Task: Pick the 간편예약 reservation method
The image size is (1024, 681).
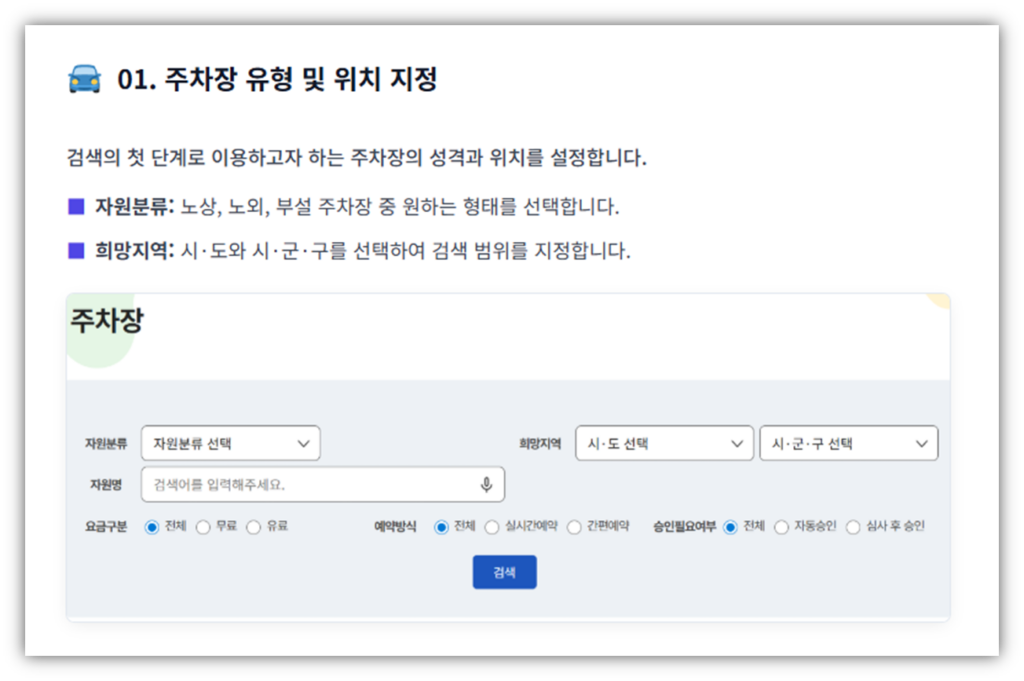Action: point(574,527)
